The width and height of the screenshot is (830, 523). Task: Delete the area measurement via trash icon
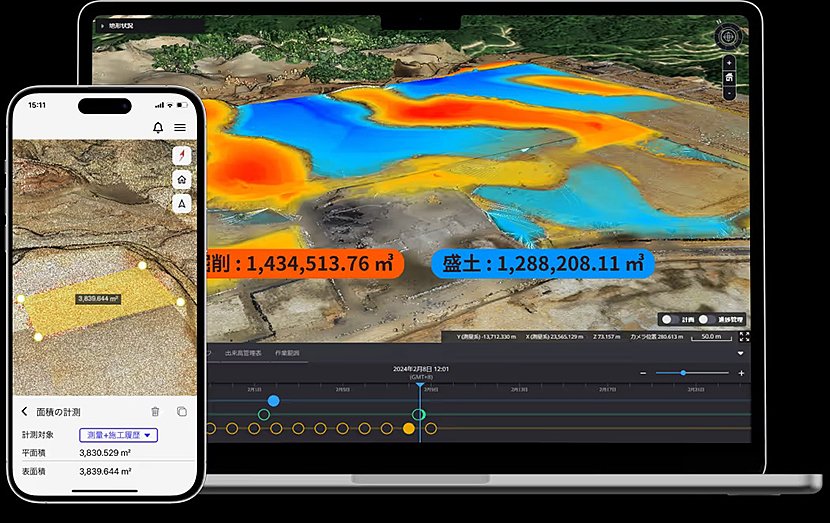point(155,411)
